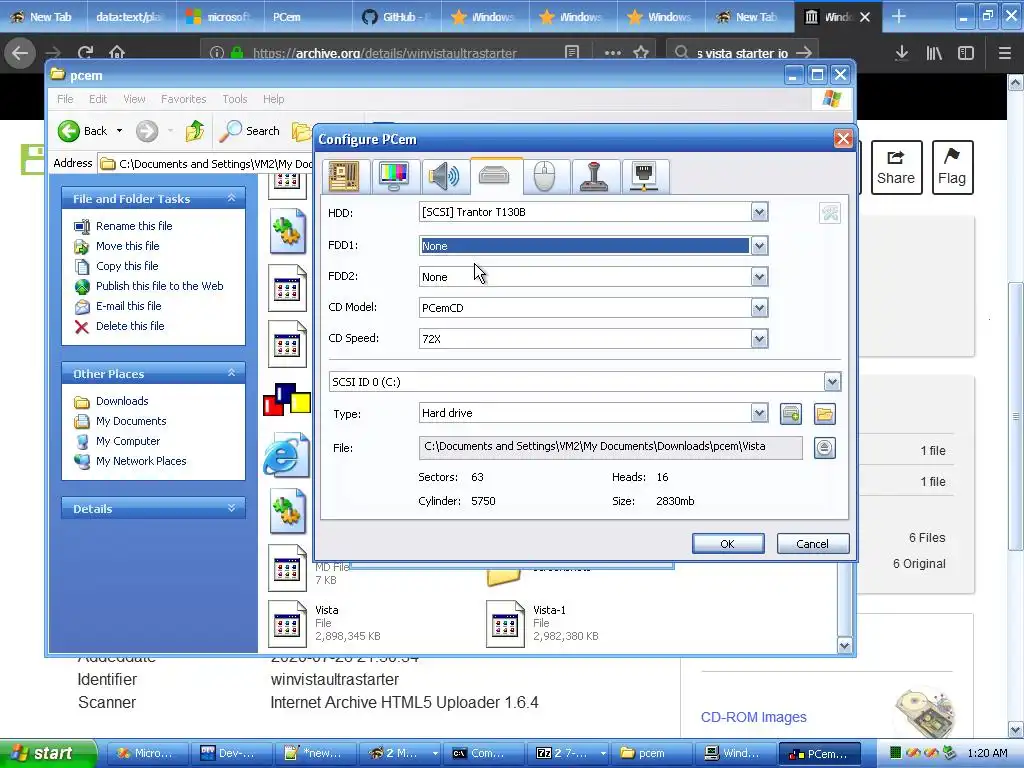Click Delete this file task

[x=130, y=326]
